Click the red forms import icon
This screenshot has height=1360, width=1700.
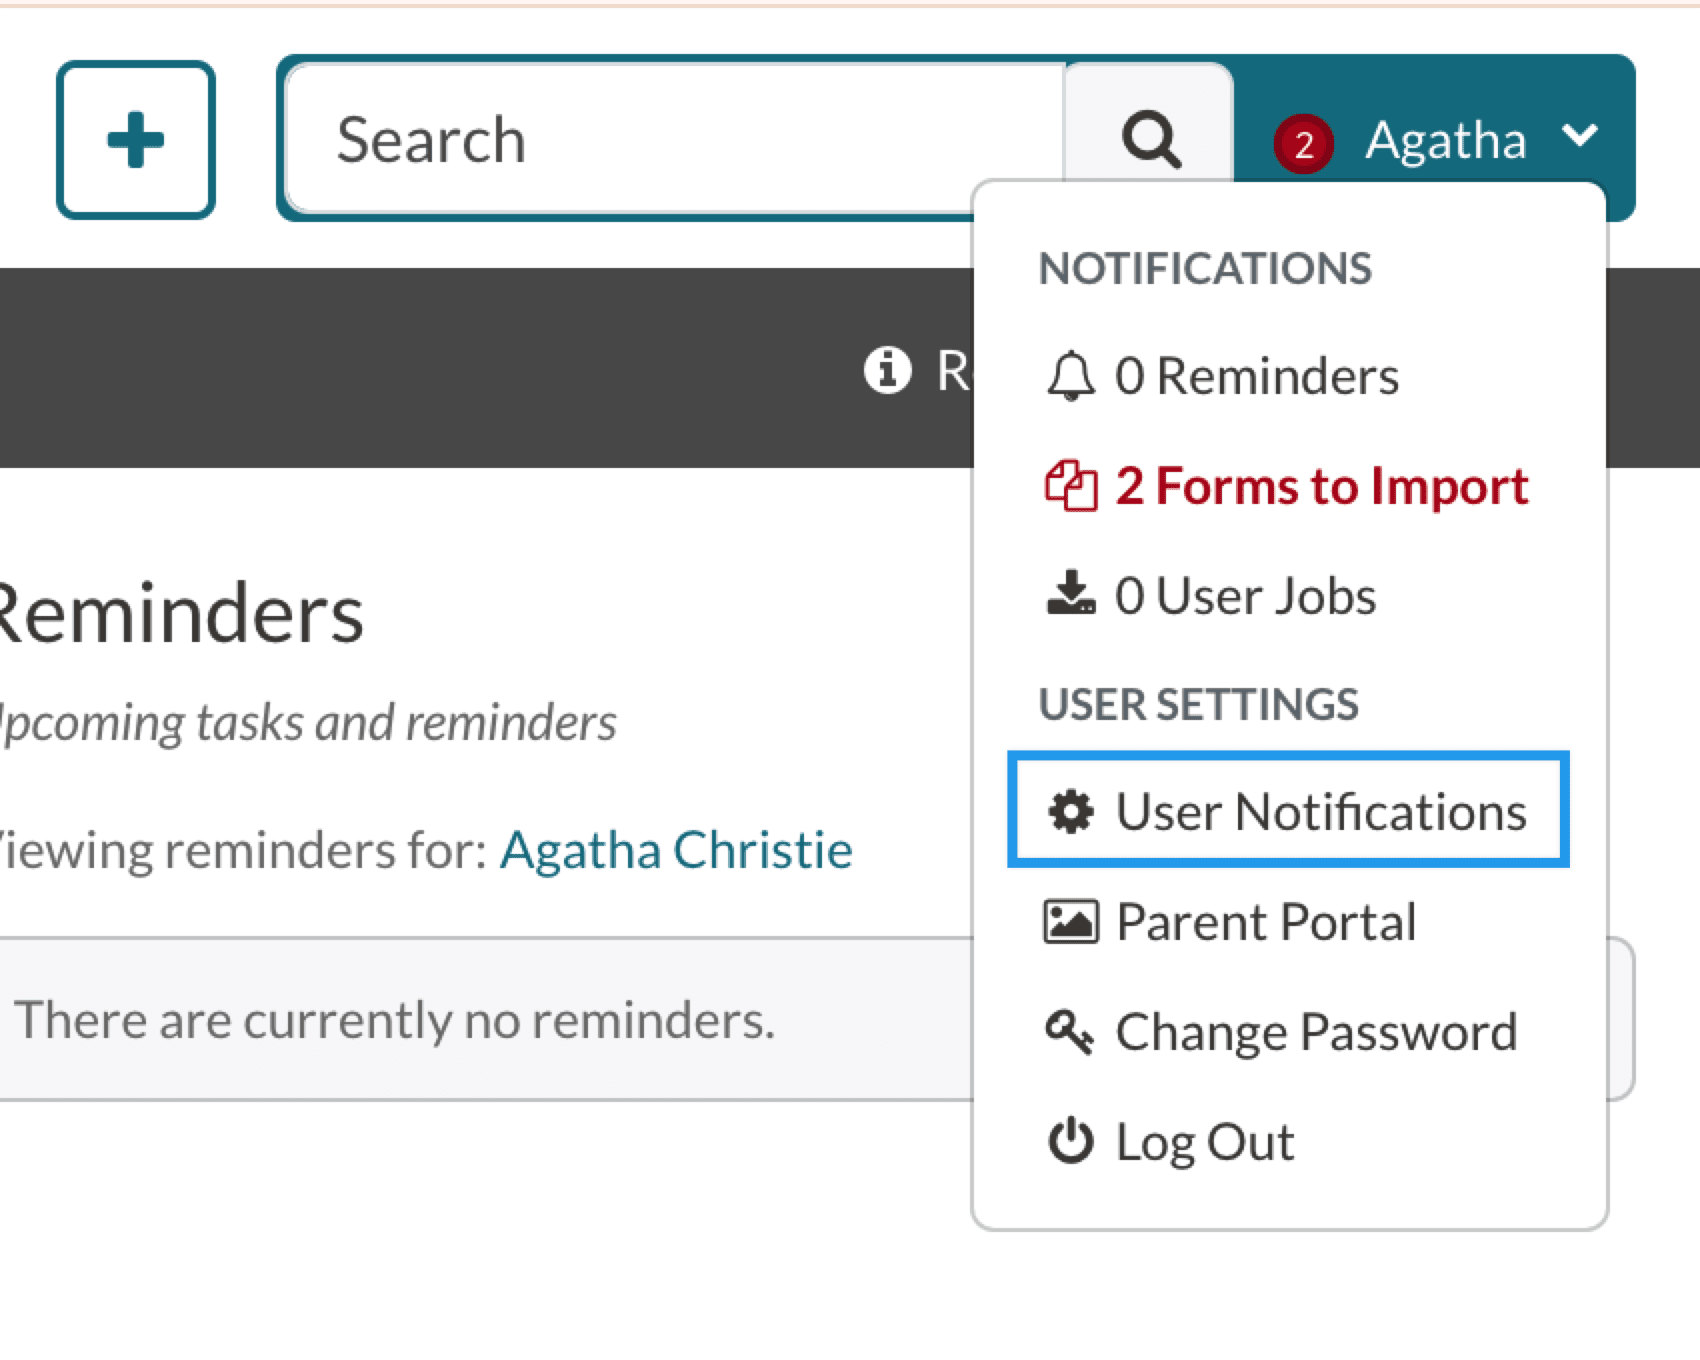click(x=1070, y=487)
